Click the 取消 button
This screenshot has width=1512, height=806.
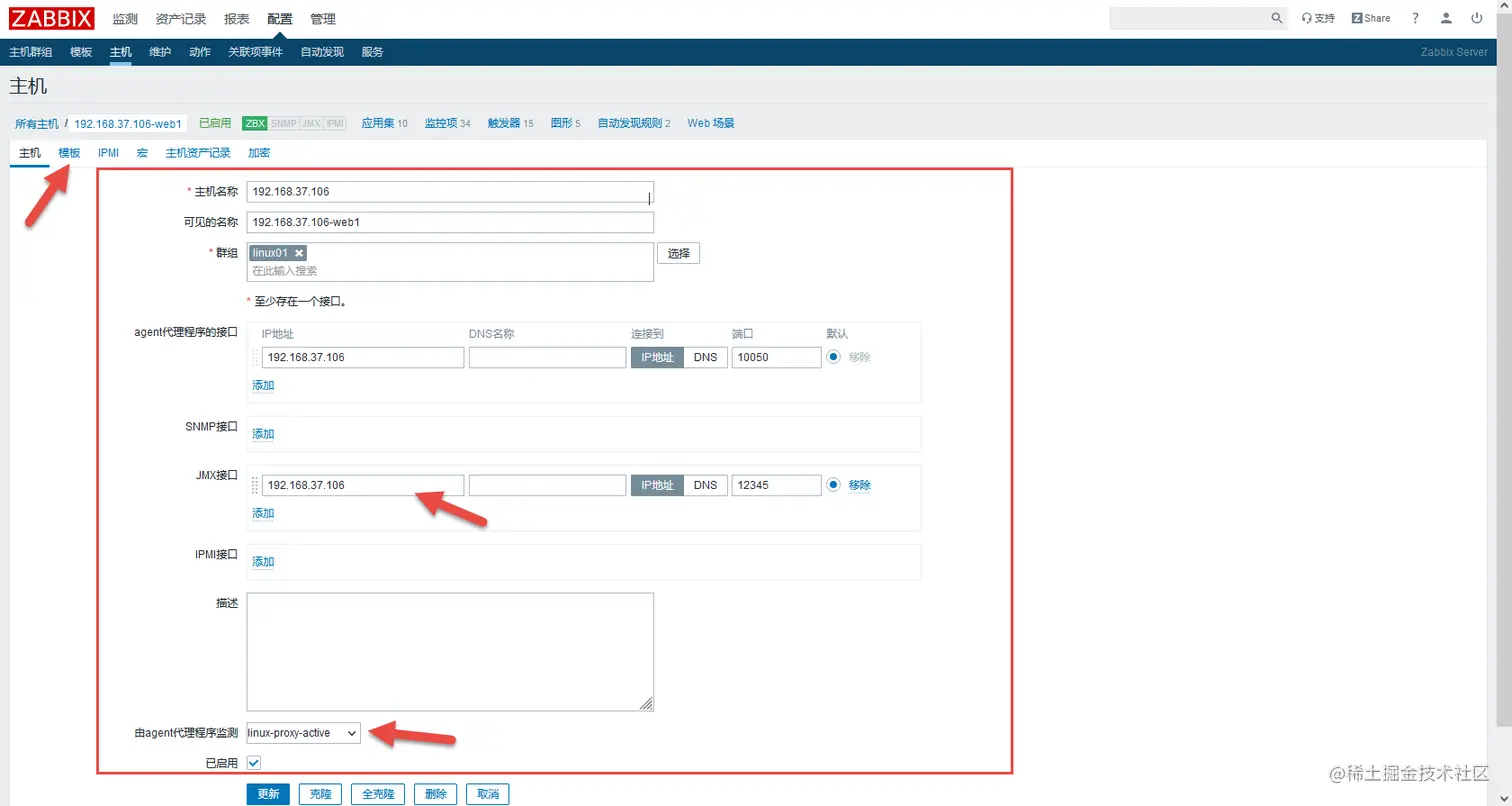coord(487,794)
